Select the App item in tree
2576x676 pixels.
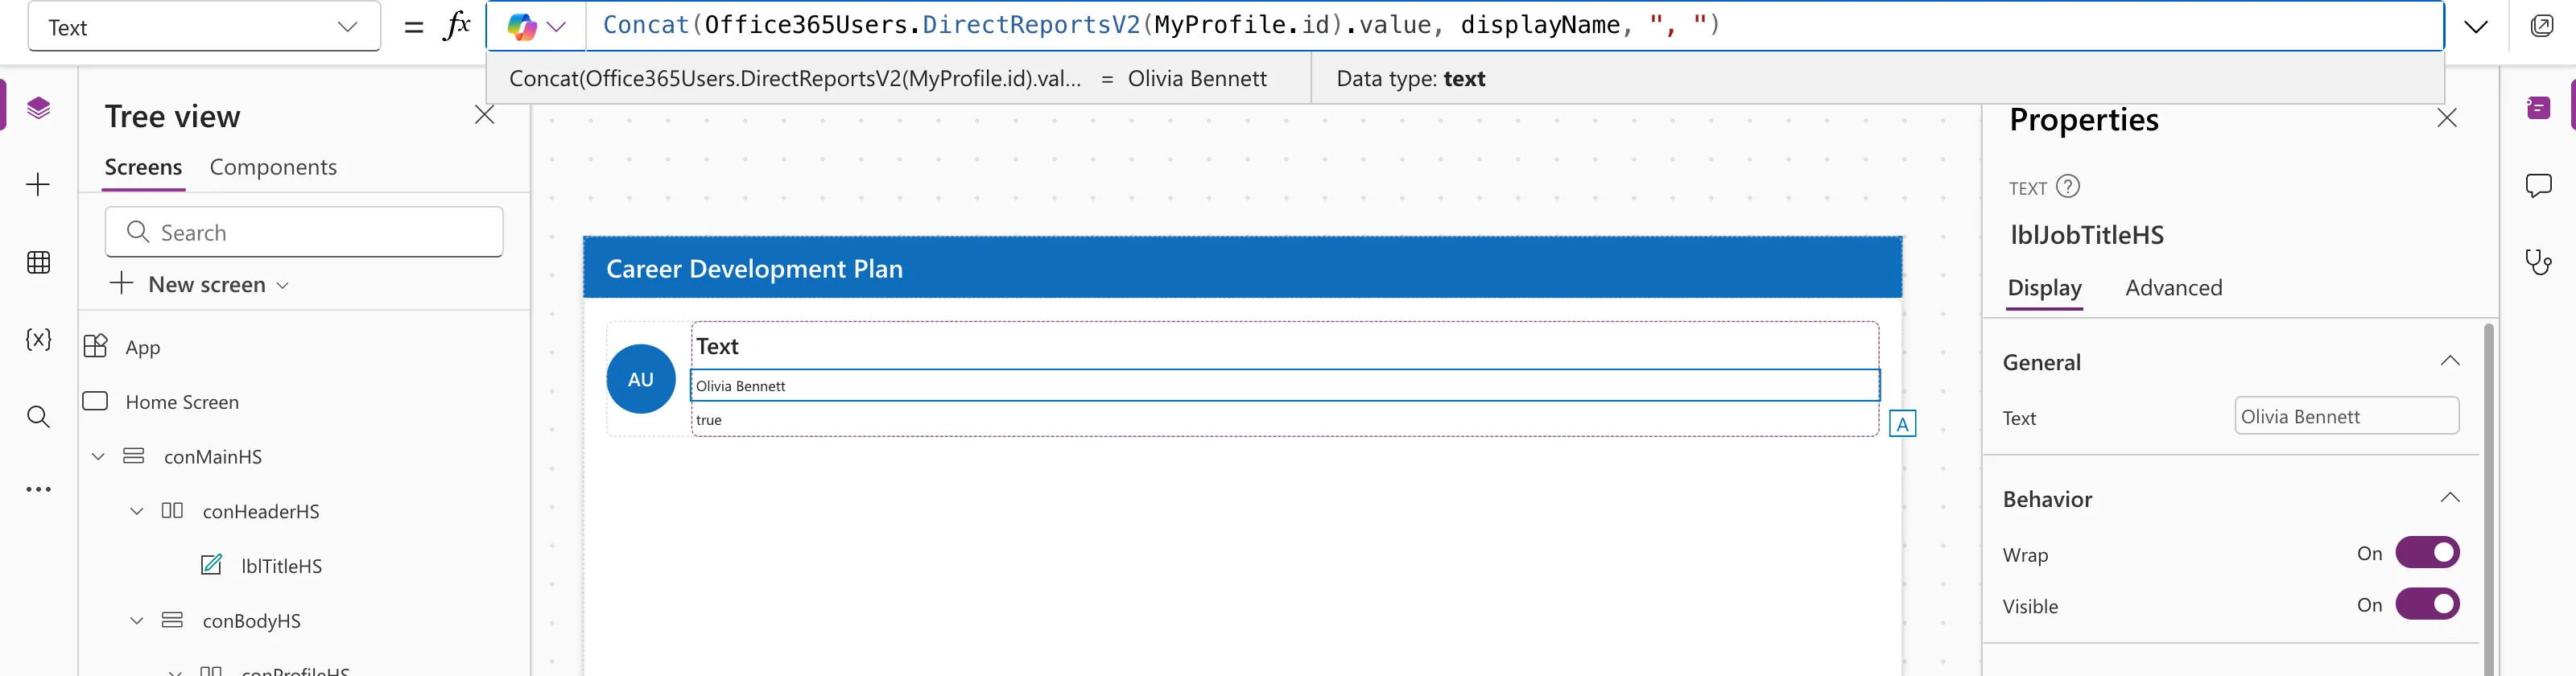[143, 348]
